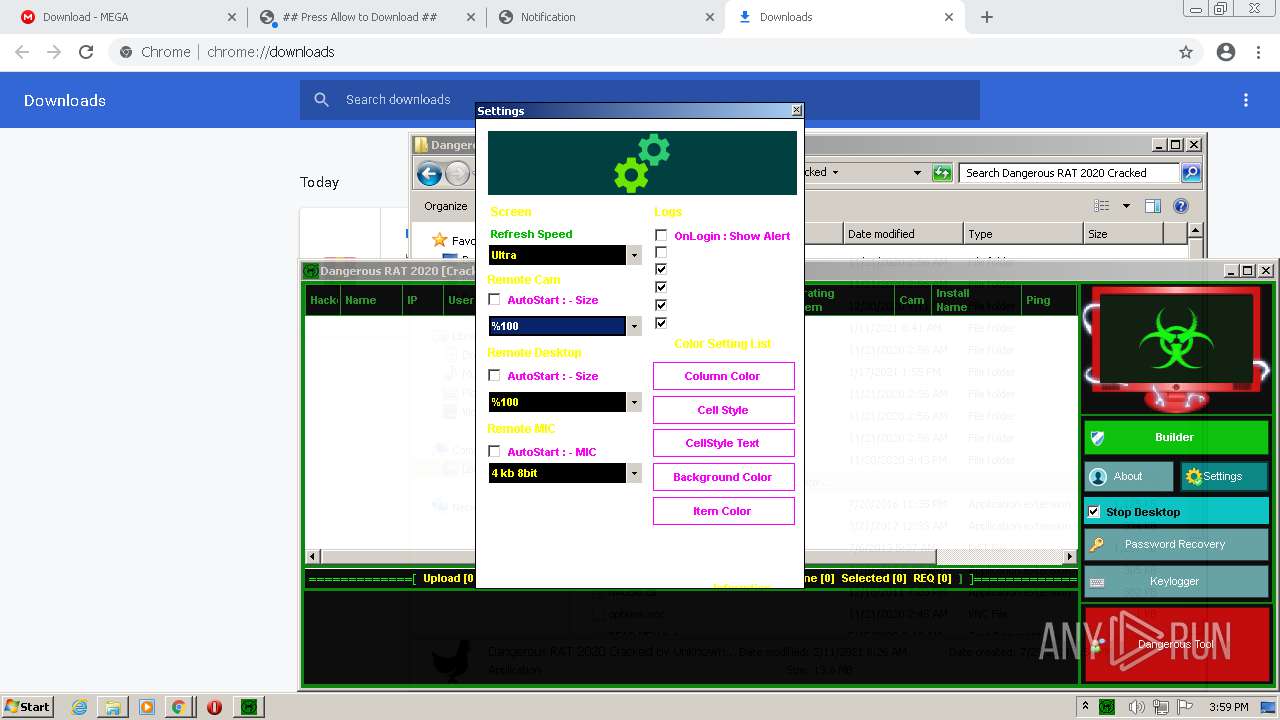1280x720 pixels.
Task: Refresh the Explorer address bar with green arrows
Action: tap(941, 173)
